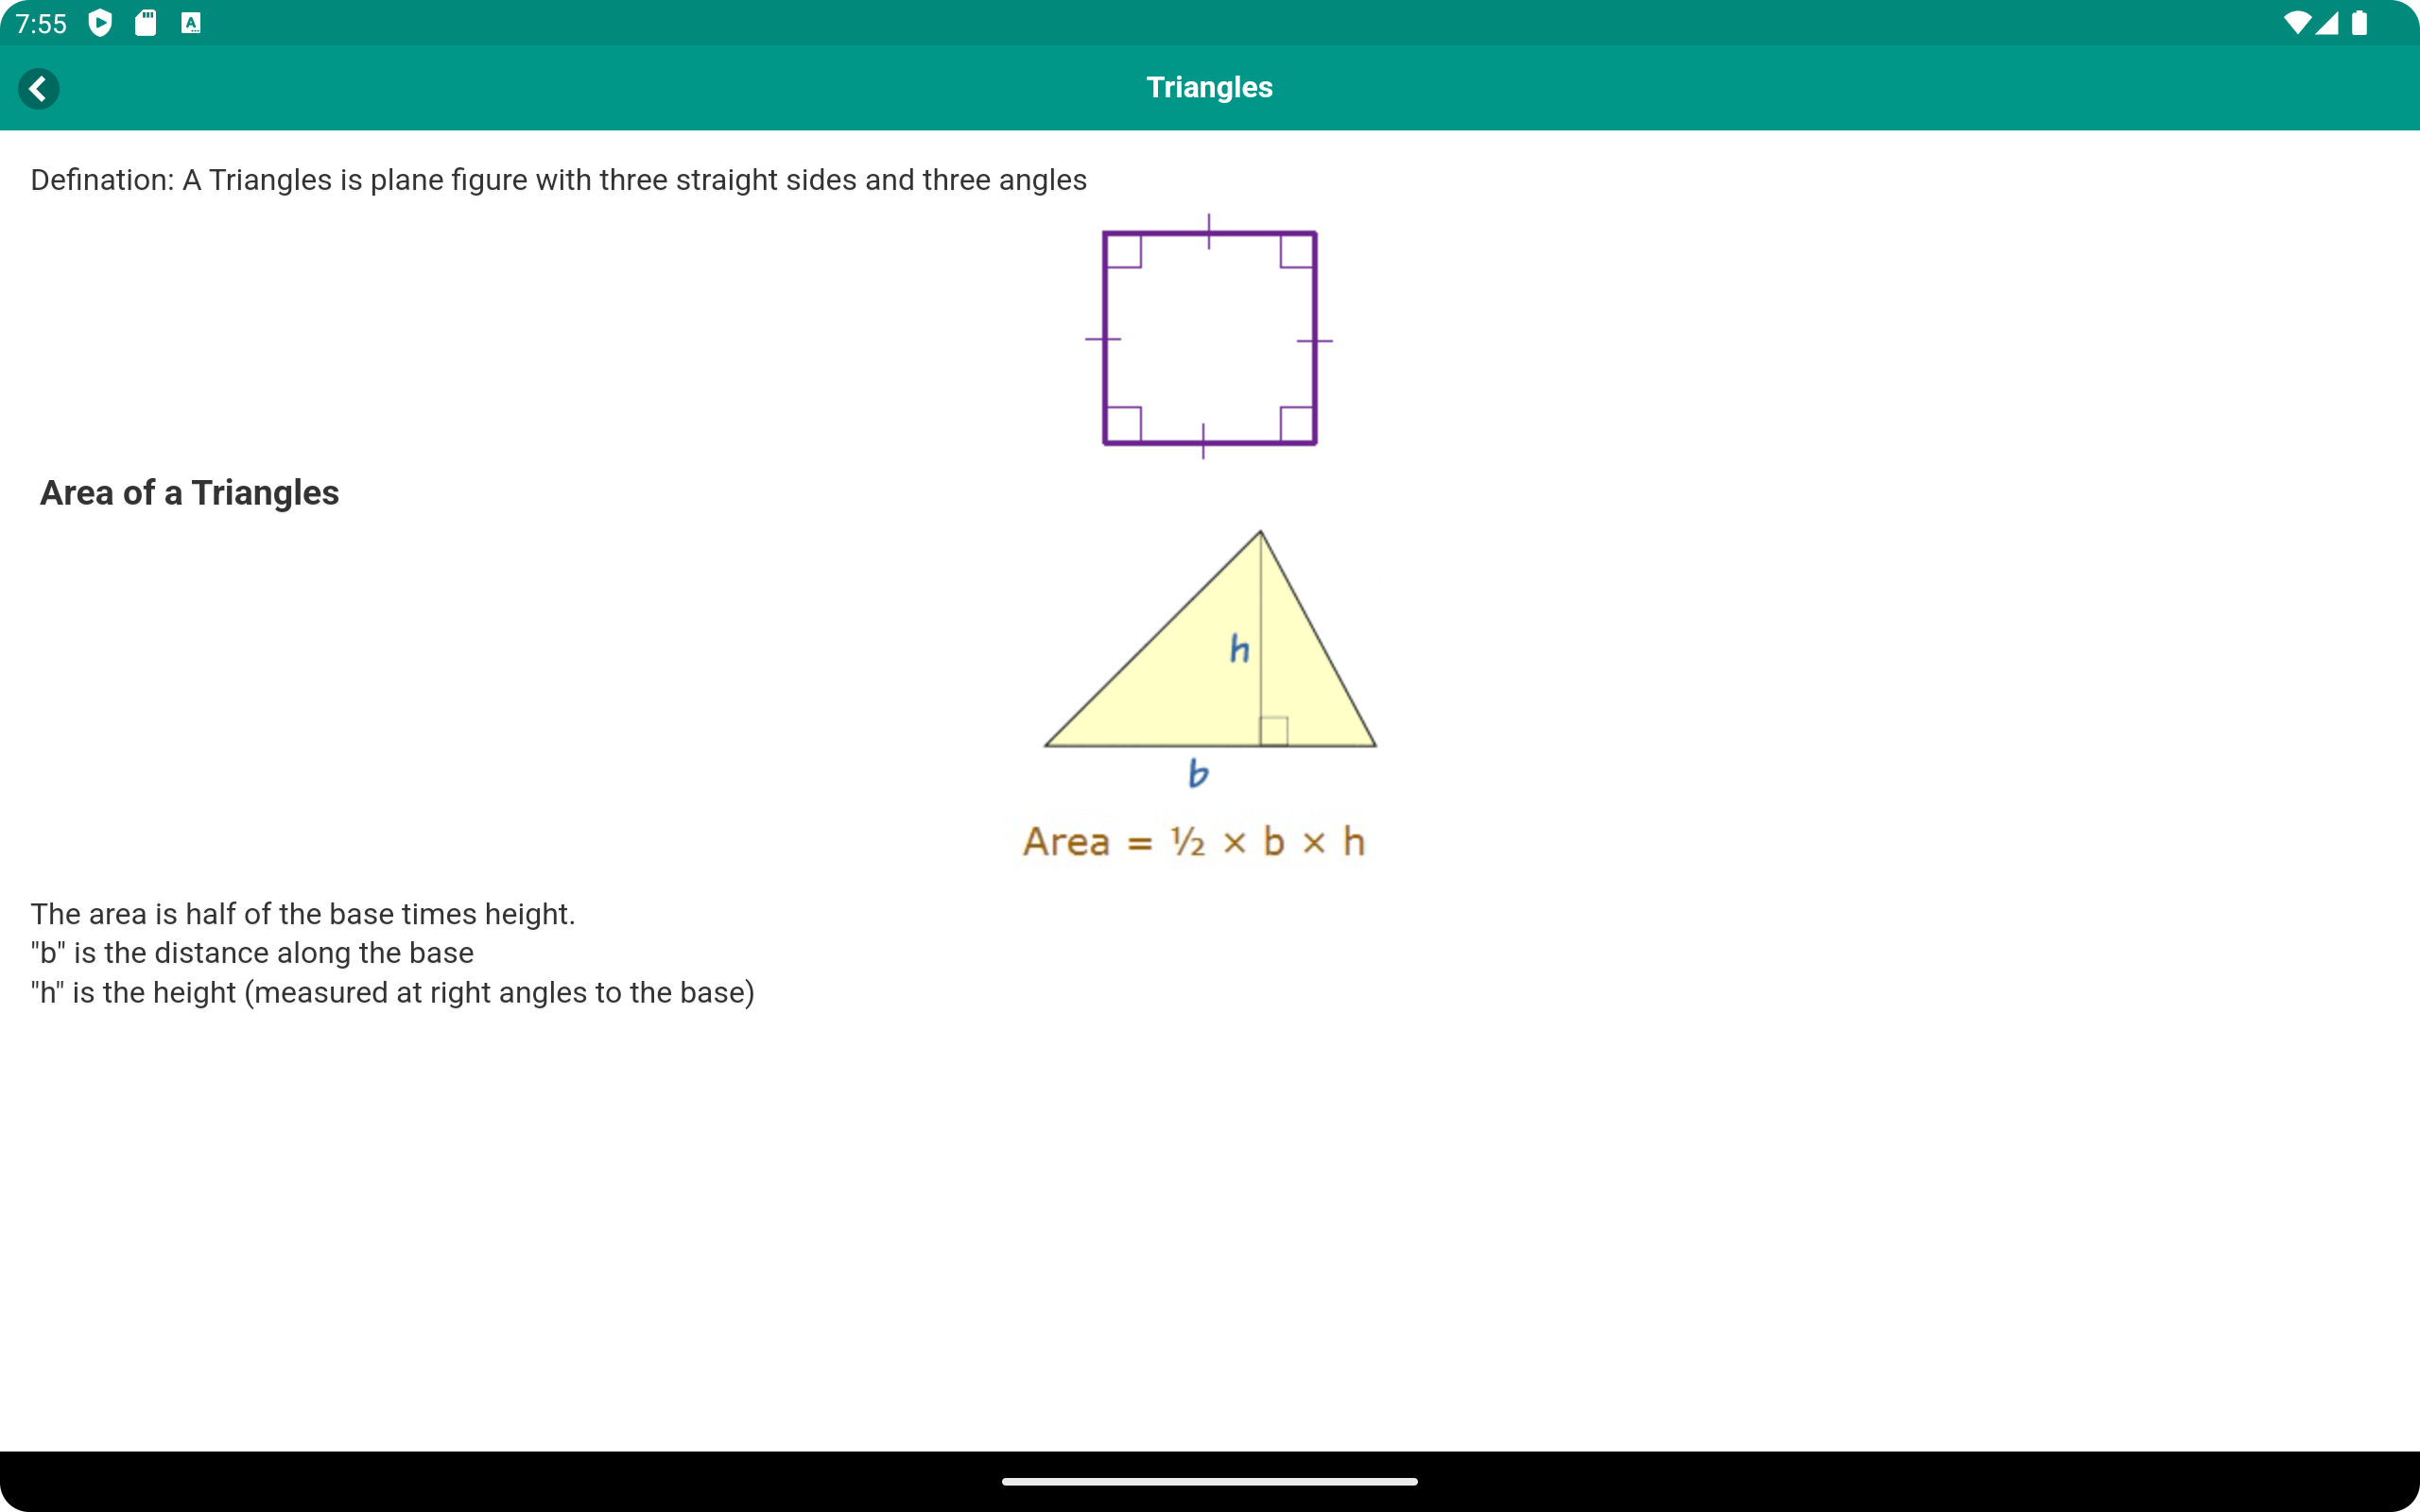
Task: Tap the battery icon
Action: [x=2360, y=23]
